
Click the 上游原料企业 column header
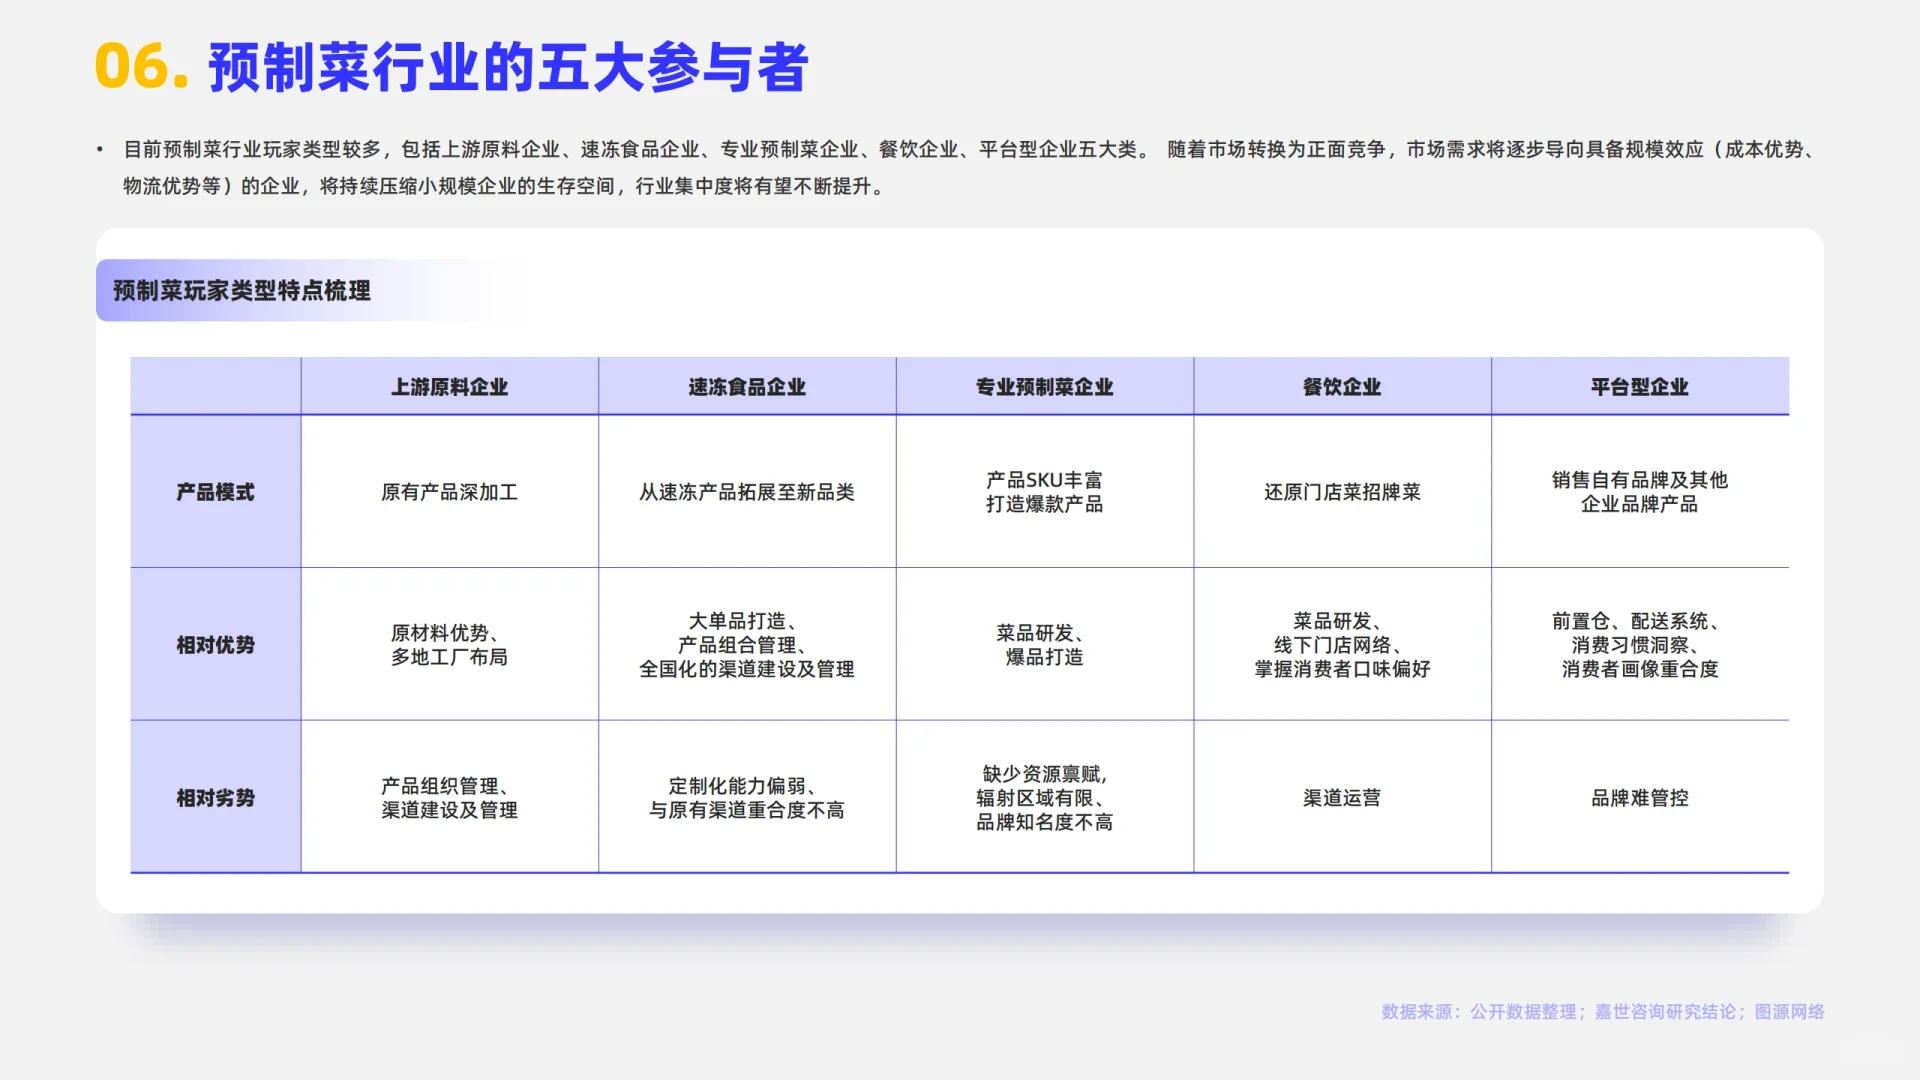coord(449,387)
